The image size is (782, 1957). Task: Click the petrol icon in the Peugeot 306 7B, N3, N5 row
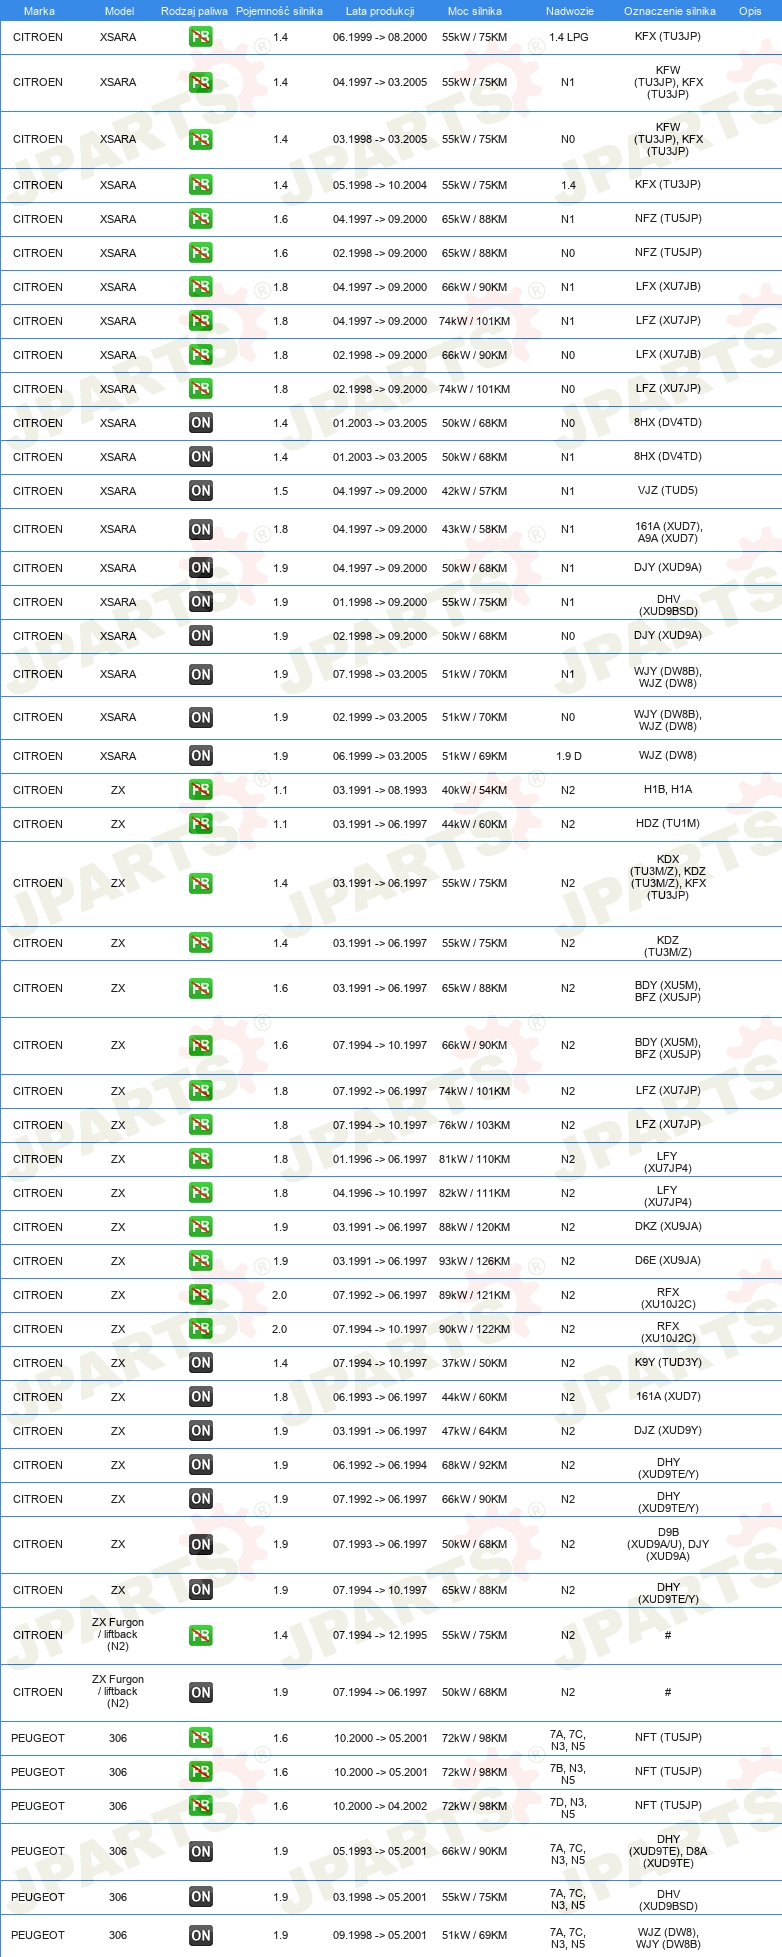coord(201,1772)
